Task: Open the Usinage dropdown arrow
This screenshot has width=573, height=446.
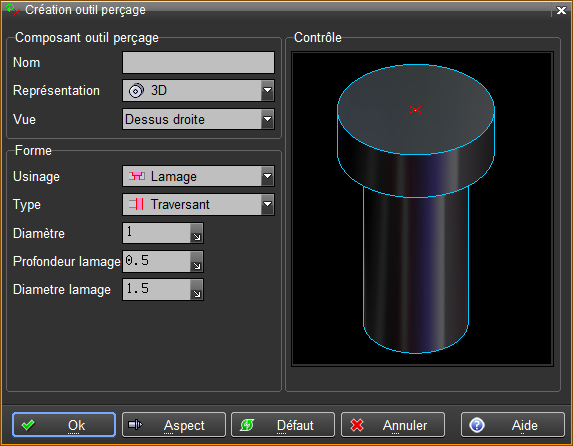Action: (x=267, y=176)
